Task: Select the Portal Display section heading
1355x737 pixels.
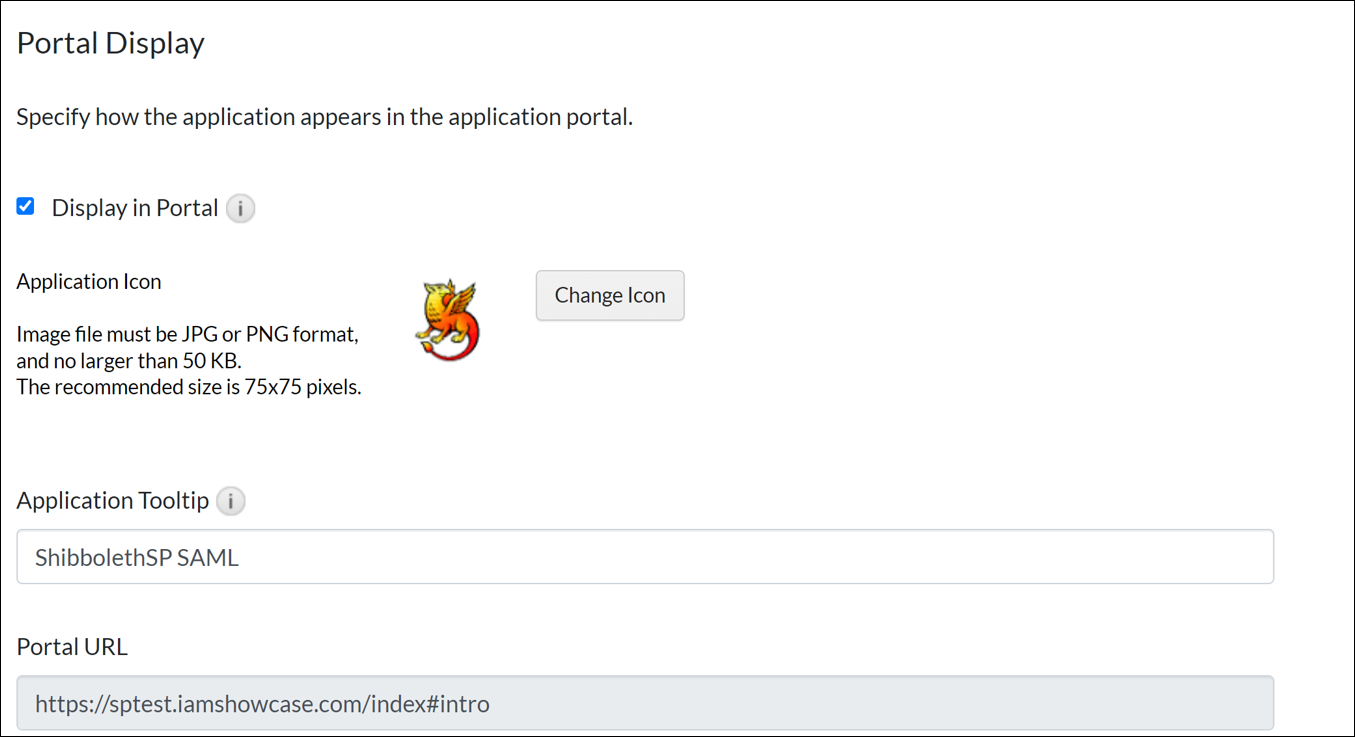Action: (x=111, y=43)
